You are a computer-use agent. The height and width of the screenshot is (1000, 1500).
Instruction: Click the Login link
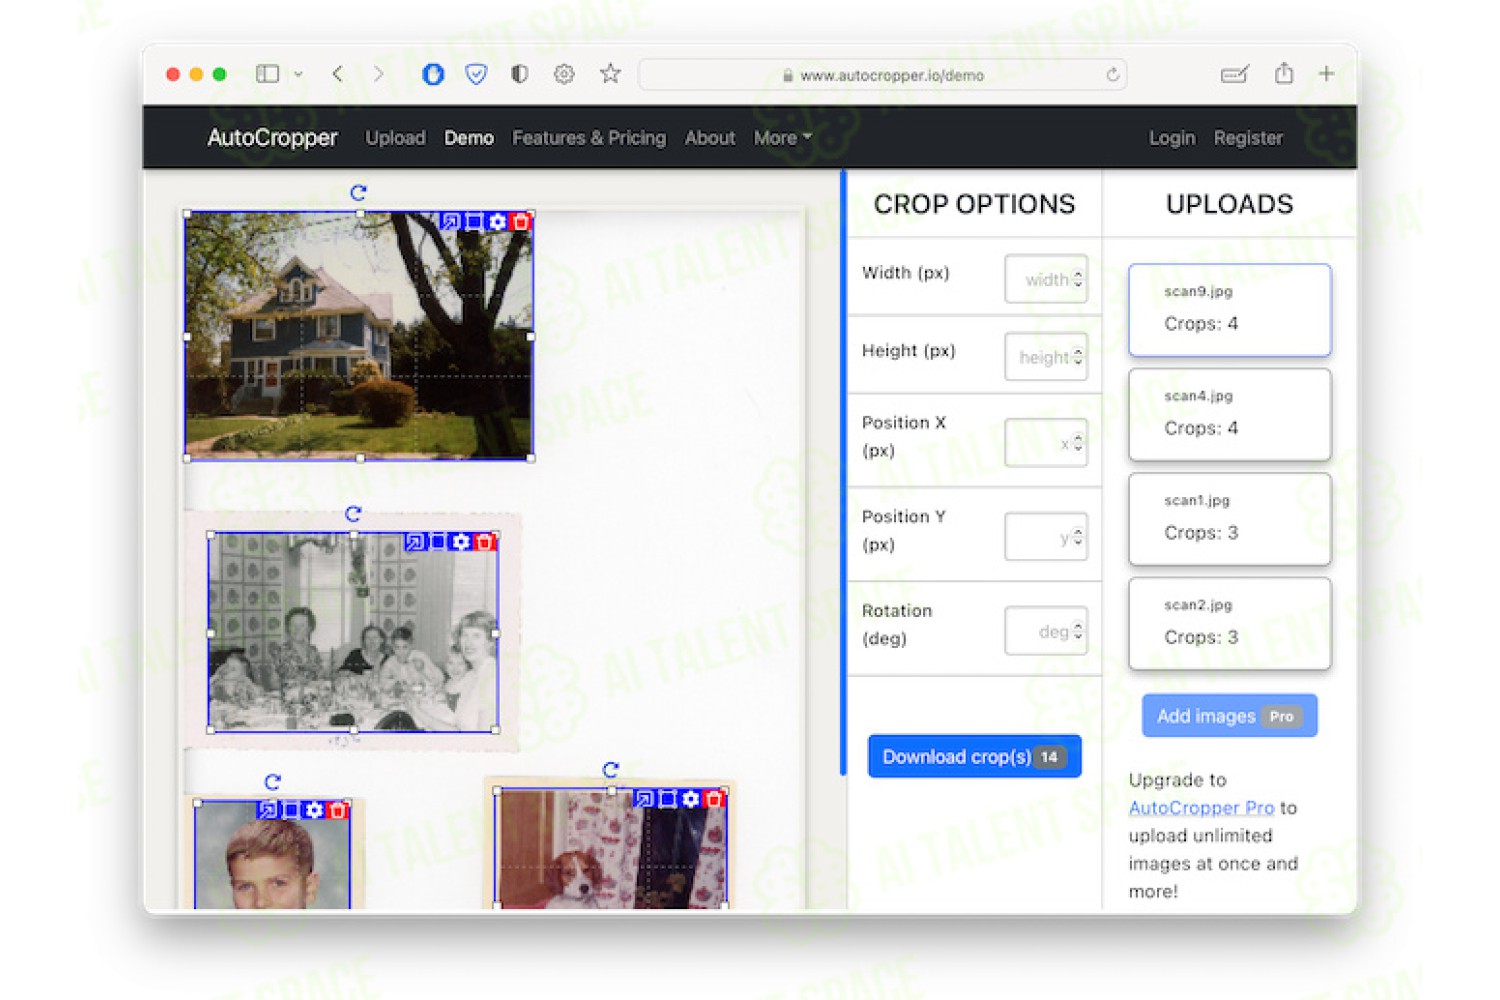click(x=1172, y=138)
